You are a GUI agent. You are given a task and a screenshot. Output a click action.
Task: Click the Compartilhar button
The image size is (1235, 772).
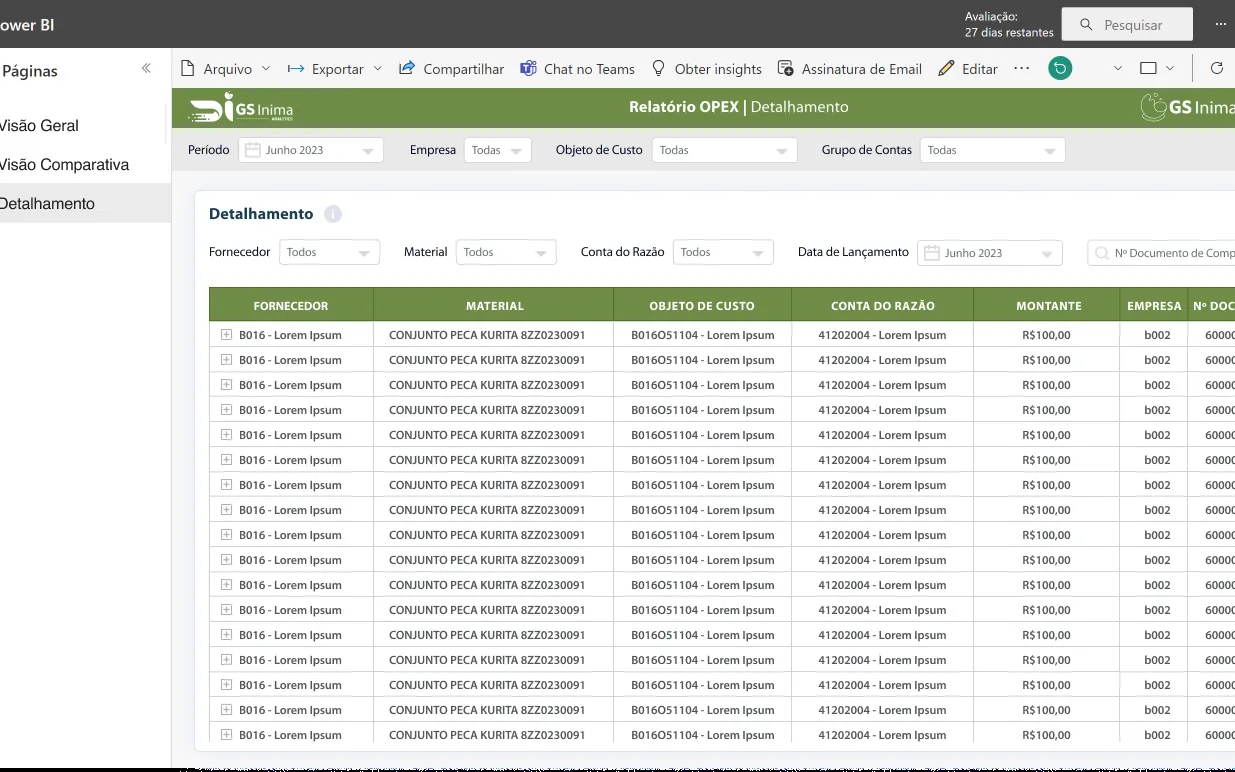pyautogui.click(x=451, y=69)
